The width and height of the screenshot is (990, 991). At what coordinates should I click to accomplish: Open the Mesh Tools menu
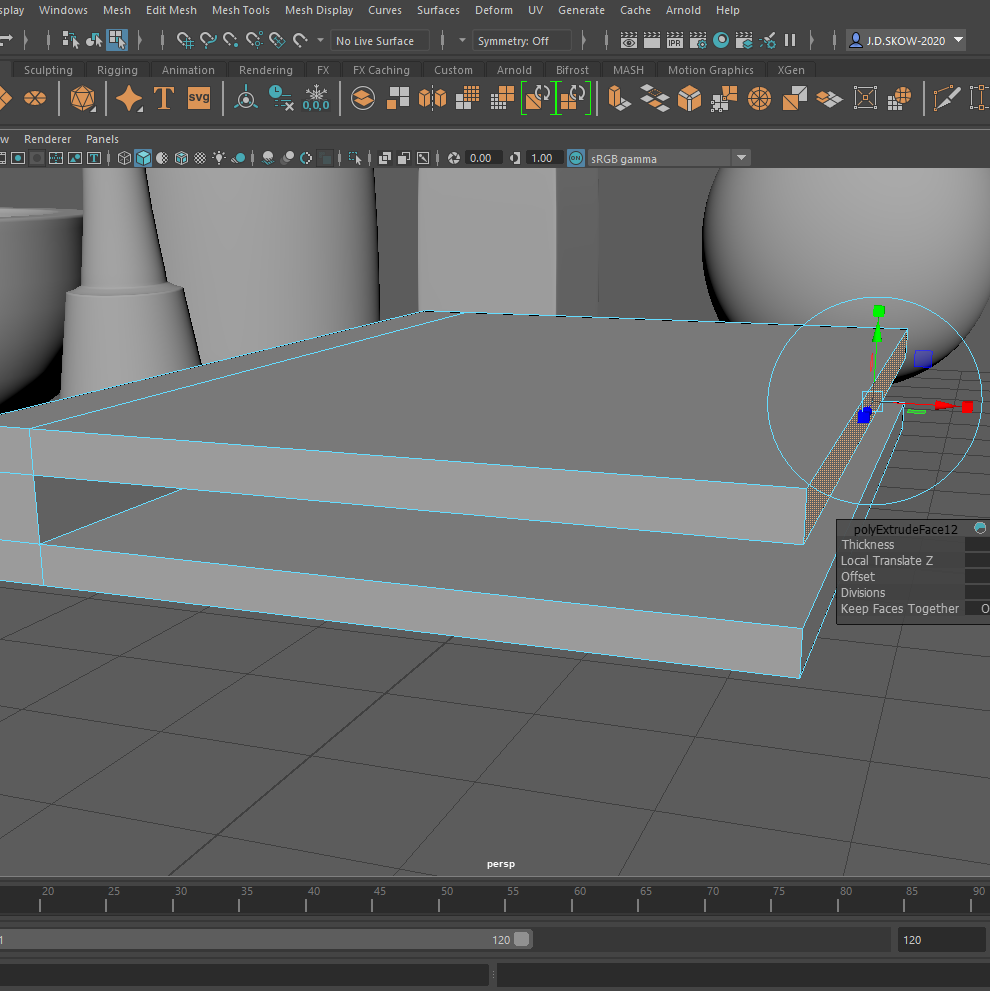pyautogui.click(x=240, y=10)
